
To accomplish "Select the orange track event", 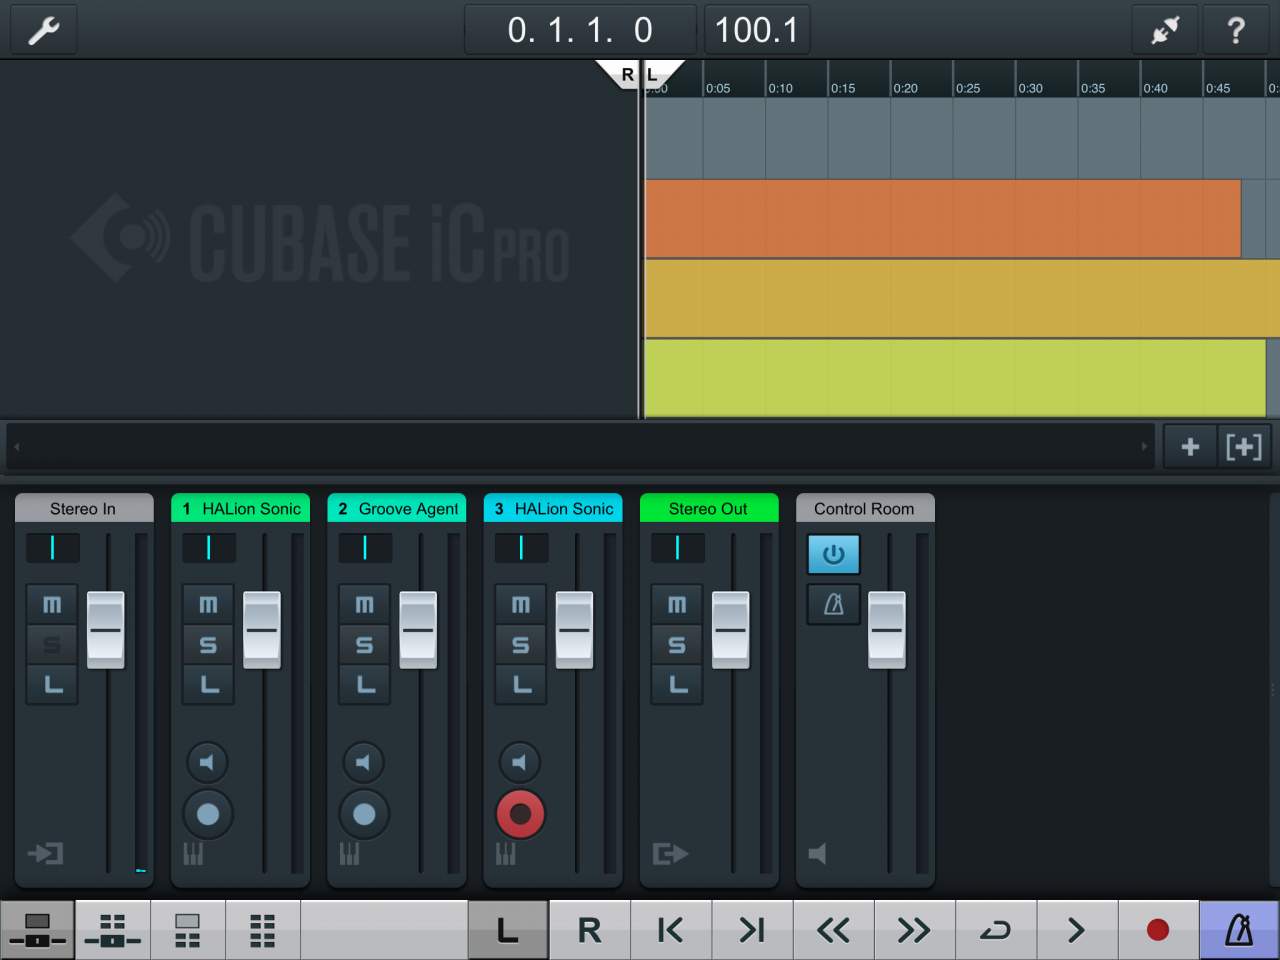I will click(x=943, y=219).
